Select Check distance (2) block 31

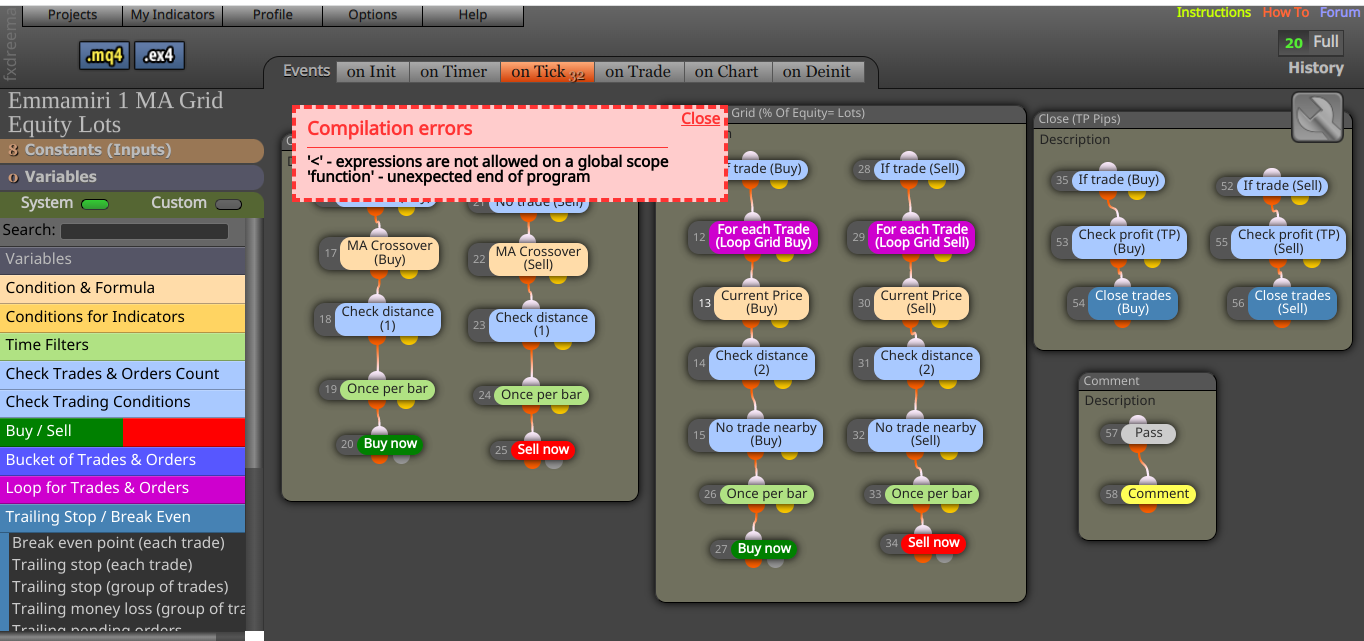tap(927, 362)
